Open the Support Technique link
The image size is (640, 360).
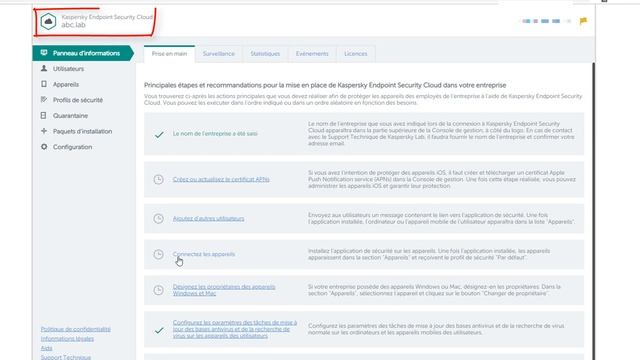[x=66, y=357]
